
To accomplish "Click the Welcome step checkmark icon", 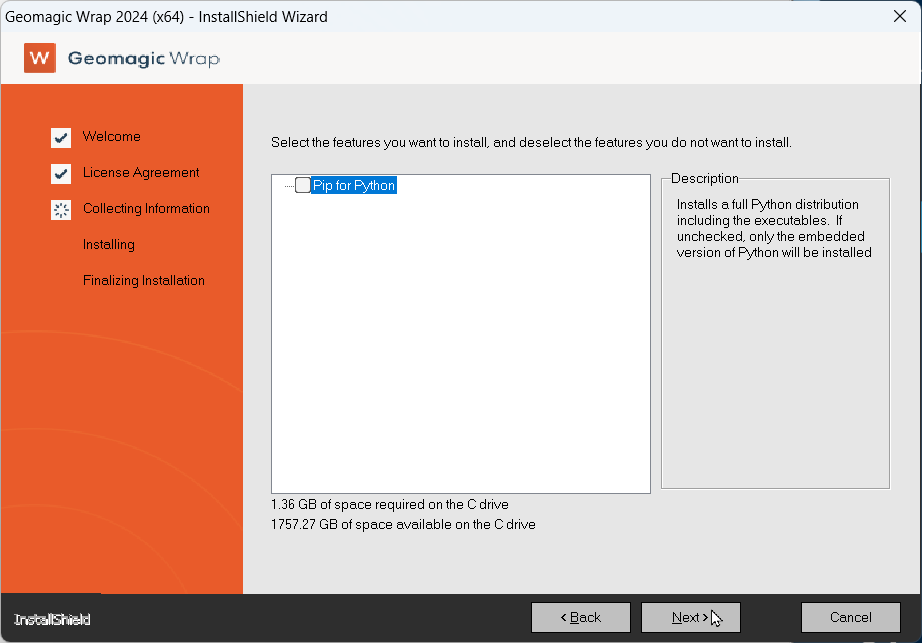I will tap(61, 138).
